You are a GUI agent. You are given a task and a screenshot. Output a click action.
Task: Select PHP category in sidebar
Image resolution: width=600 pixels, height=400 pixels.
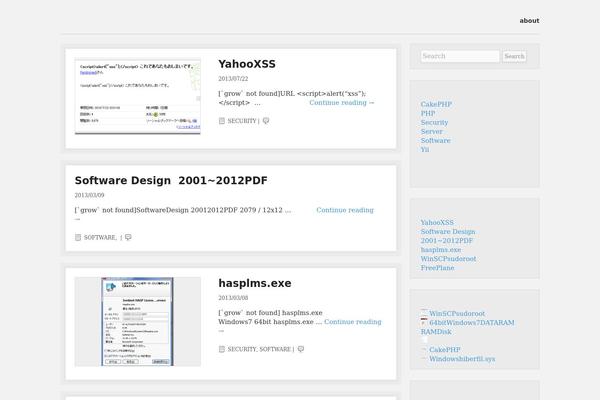428,113
